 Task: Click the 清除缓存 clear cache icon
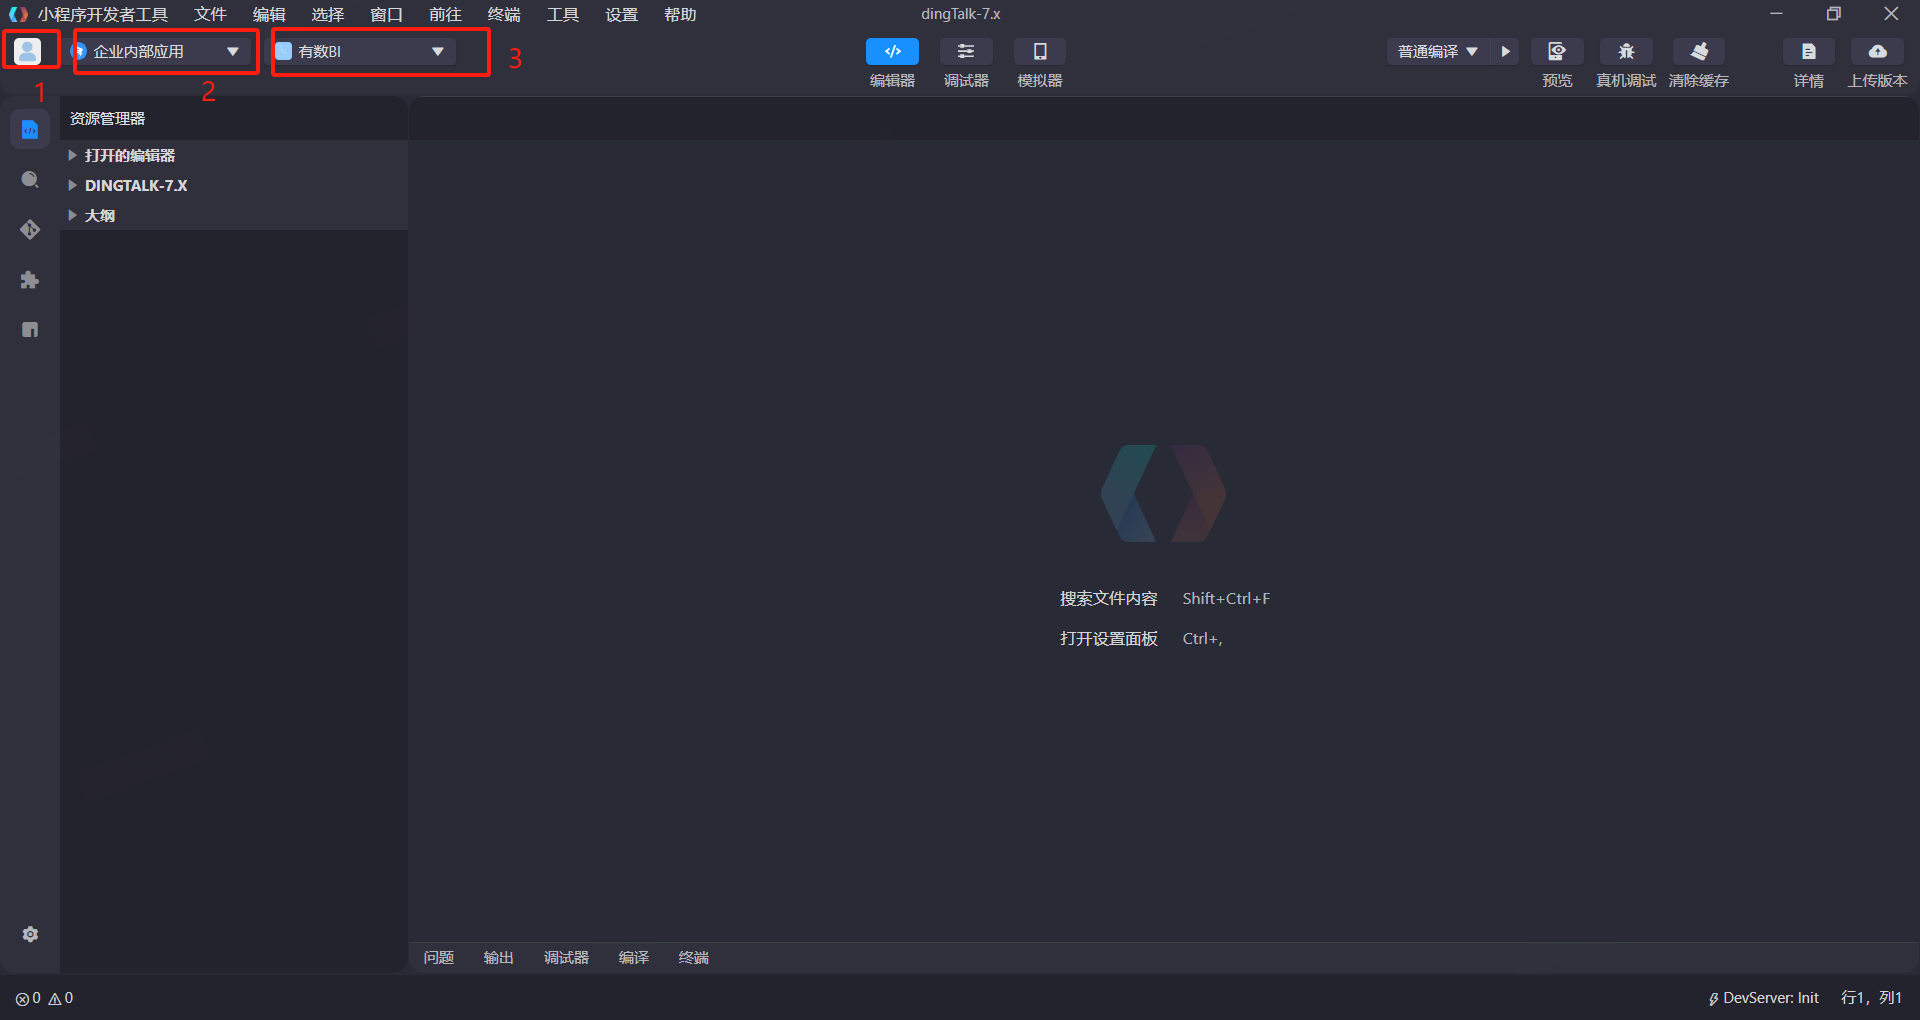(x=1698, y=52)
